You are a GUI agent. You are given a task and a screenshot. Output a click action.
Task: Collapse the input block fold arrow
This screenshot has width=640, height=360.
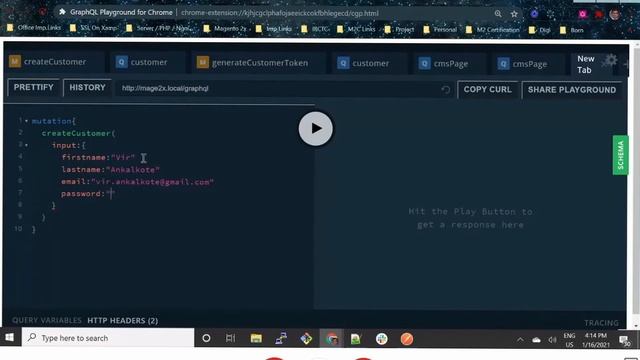click(27, 145)
